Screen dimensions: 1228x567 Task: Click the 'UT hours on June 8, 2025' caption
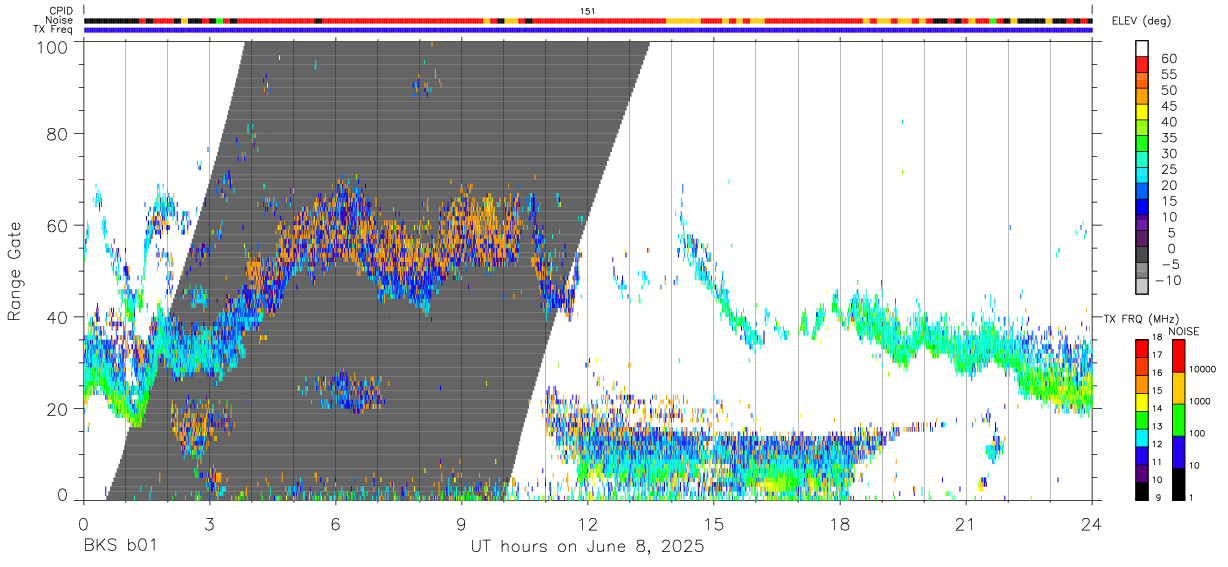(587, 547)
